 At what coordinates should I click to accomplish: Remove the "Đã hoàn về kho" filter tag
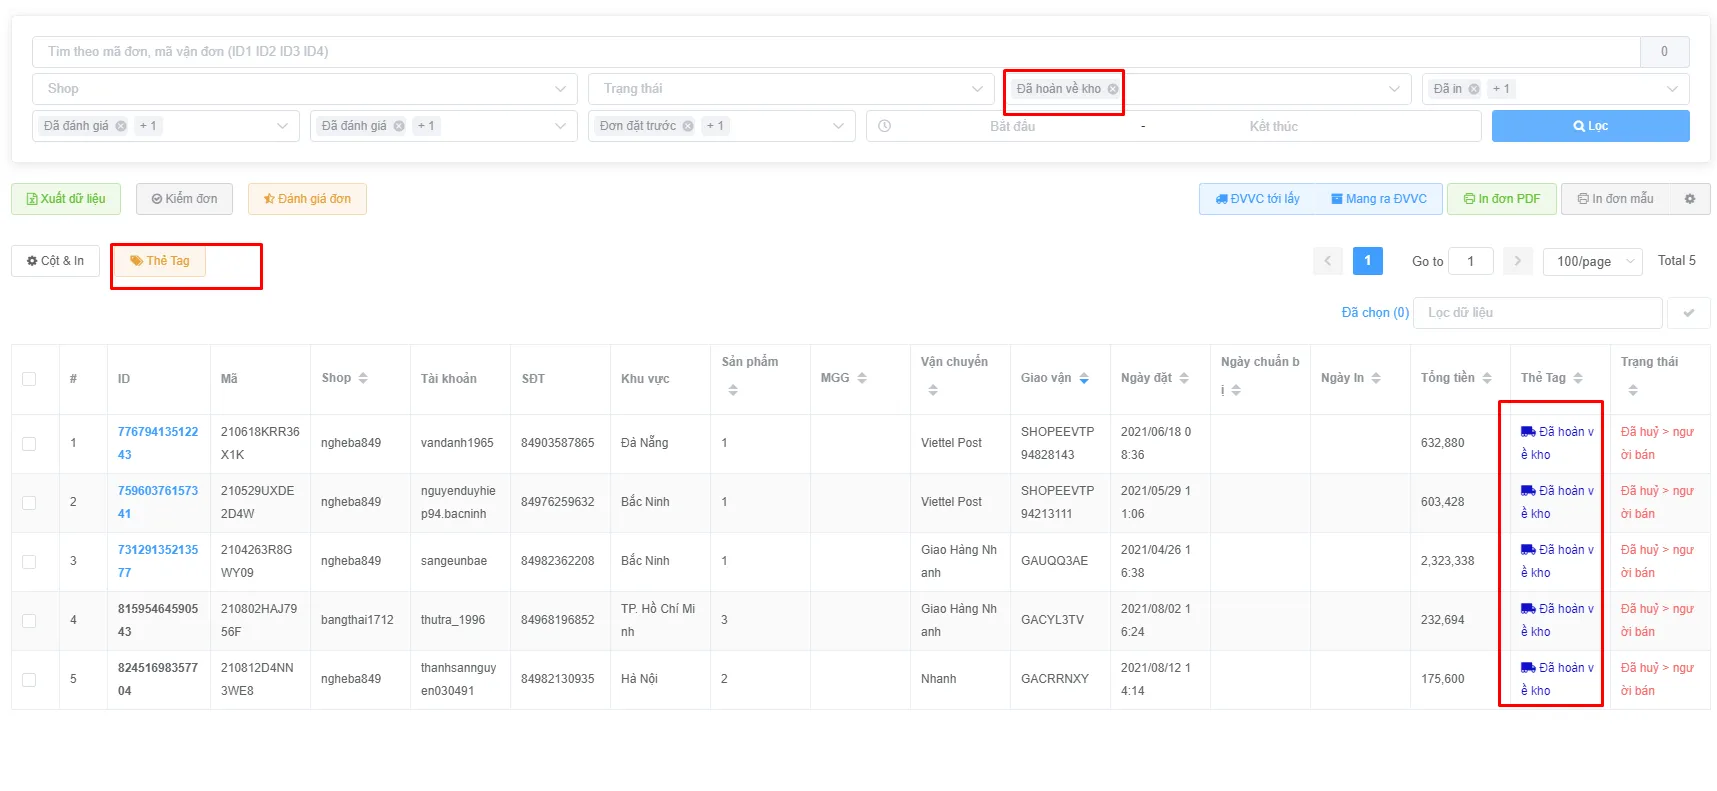[1113, 89]
